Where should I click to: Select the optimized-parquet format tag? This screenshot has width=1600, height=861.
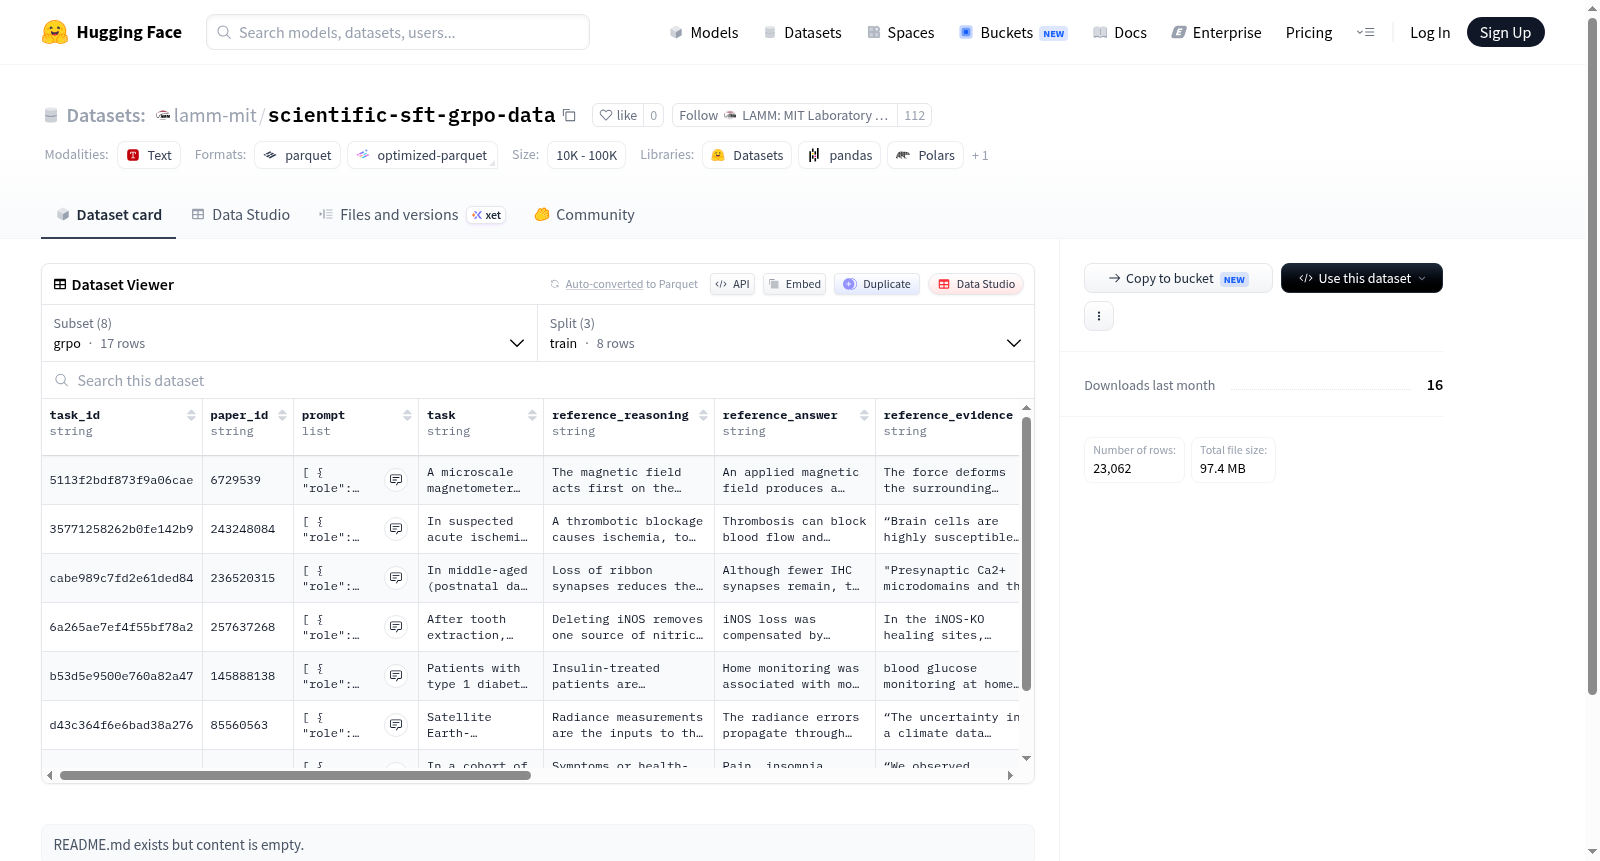pyautogui.click(x=422, y=155)
